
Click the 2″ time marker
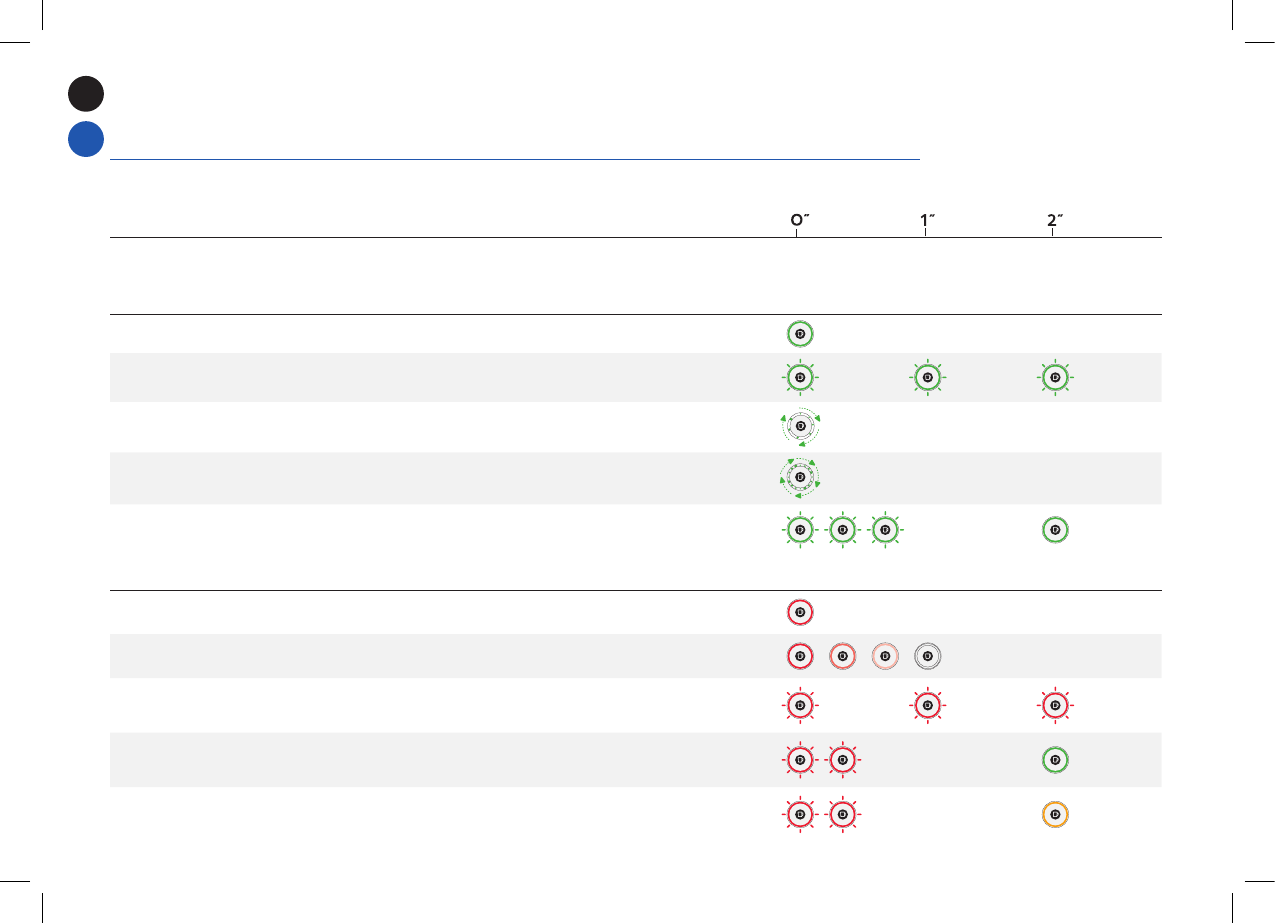(x=1054, y=222)
